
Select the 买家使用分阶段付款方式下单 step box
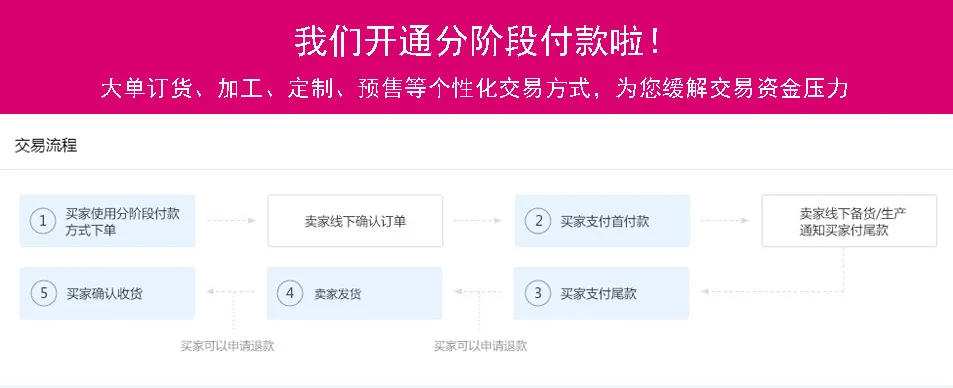[108, 221]
